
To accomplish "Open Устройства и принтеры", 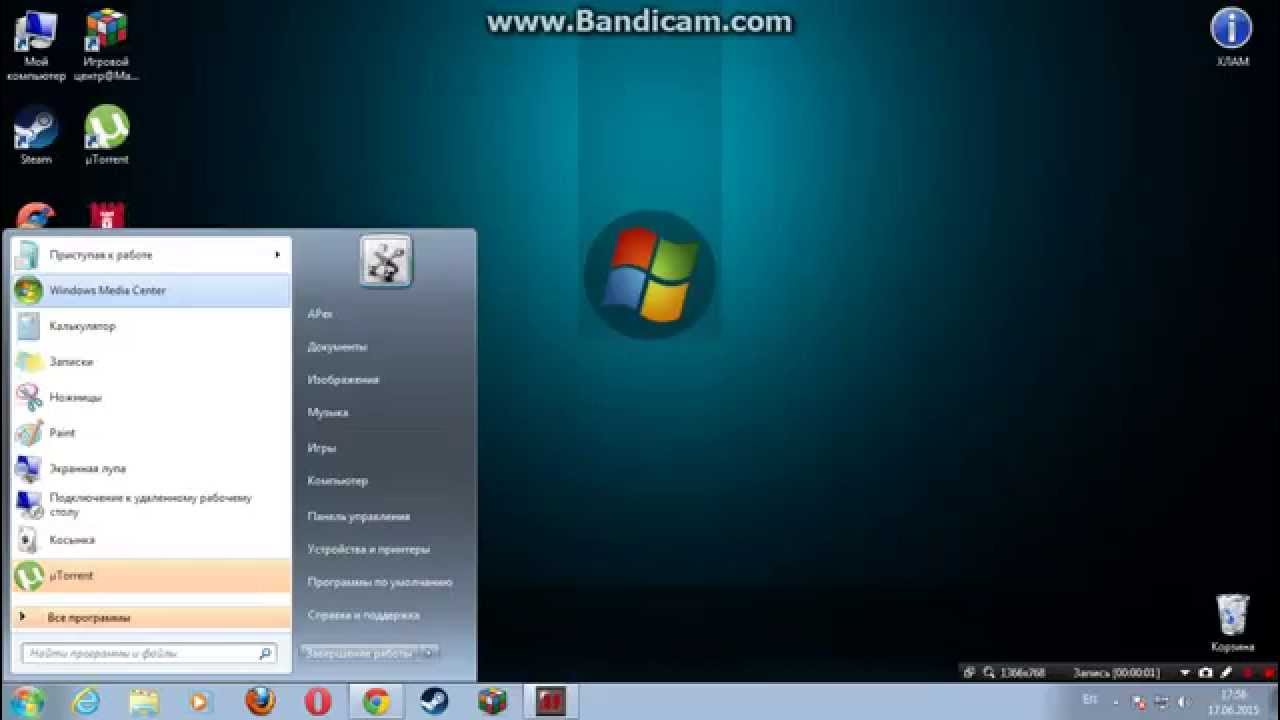I will coord(369,549).
